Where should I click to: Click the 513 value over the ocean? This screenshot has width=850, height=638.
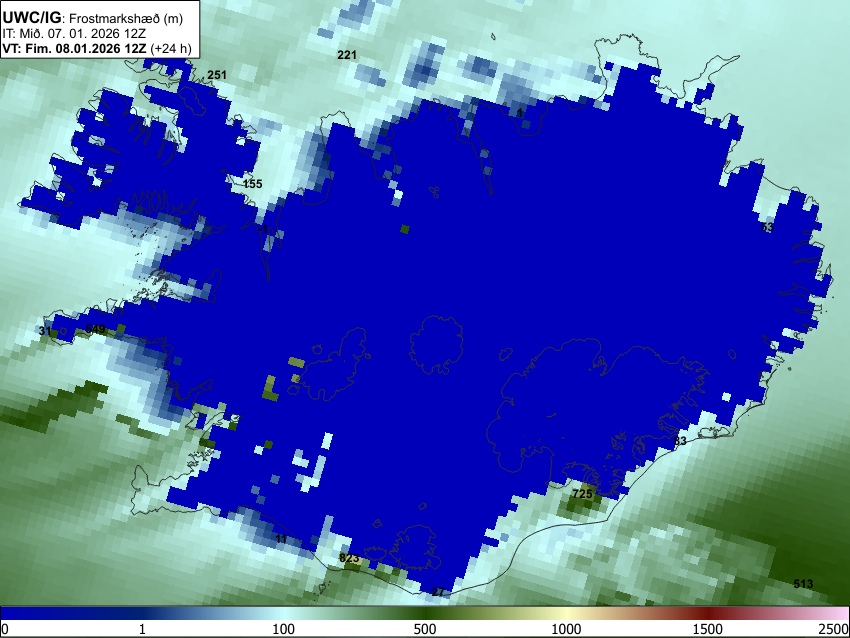(x=803, y=584)
